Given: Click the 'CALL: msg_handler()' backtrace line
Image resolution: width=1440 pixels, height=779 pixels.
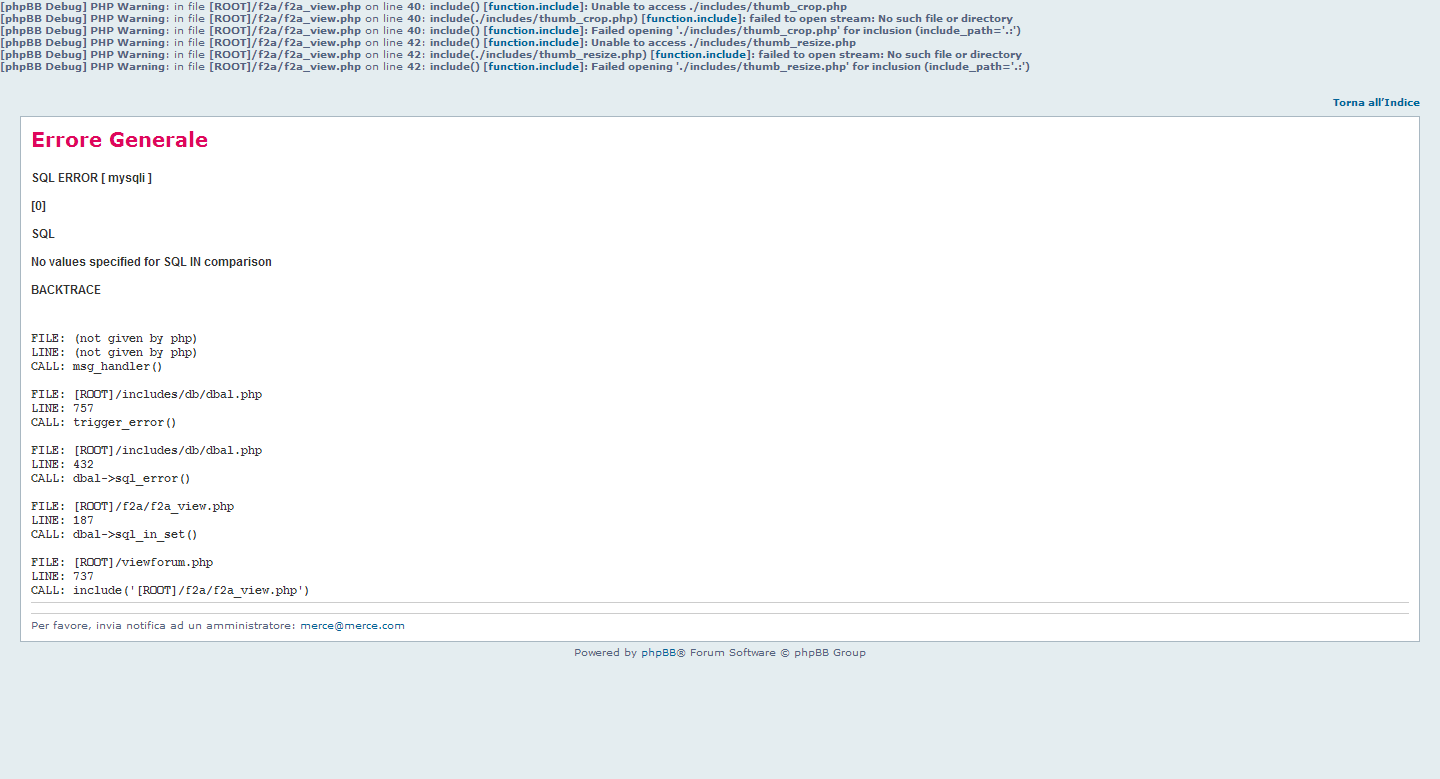Looking at the screenshot, I should coord(97,367).
